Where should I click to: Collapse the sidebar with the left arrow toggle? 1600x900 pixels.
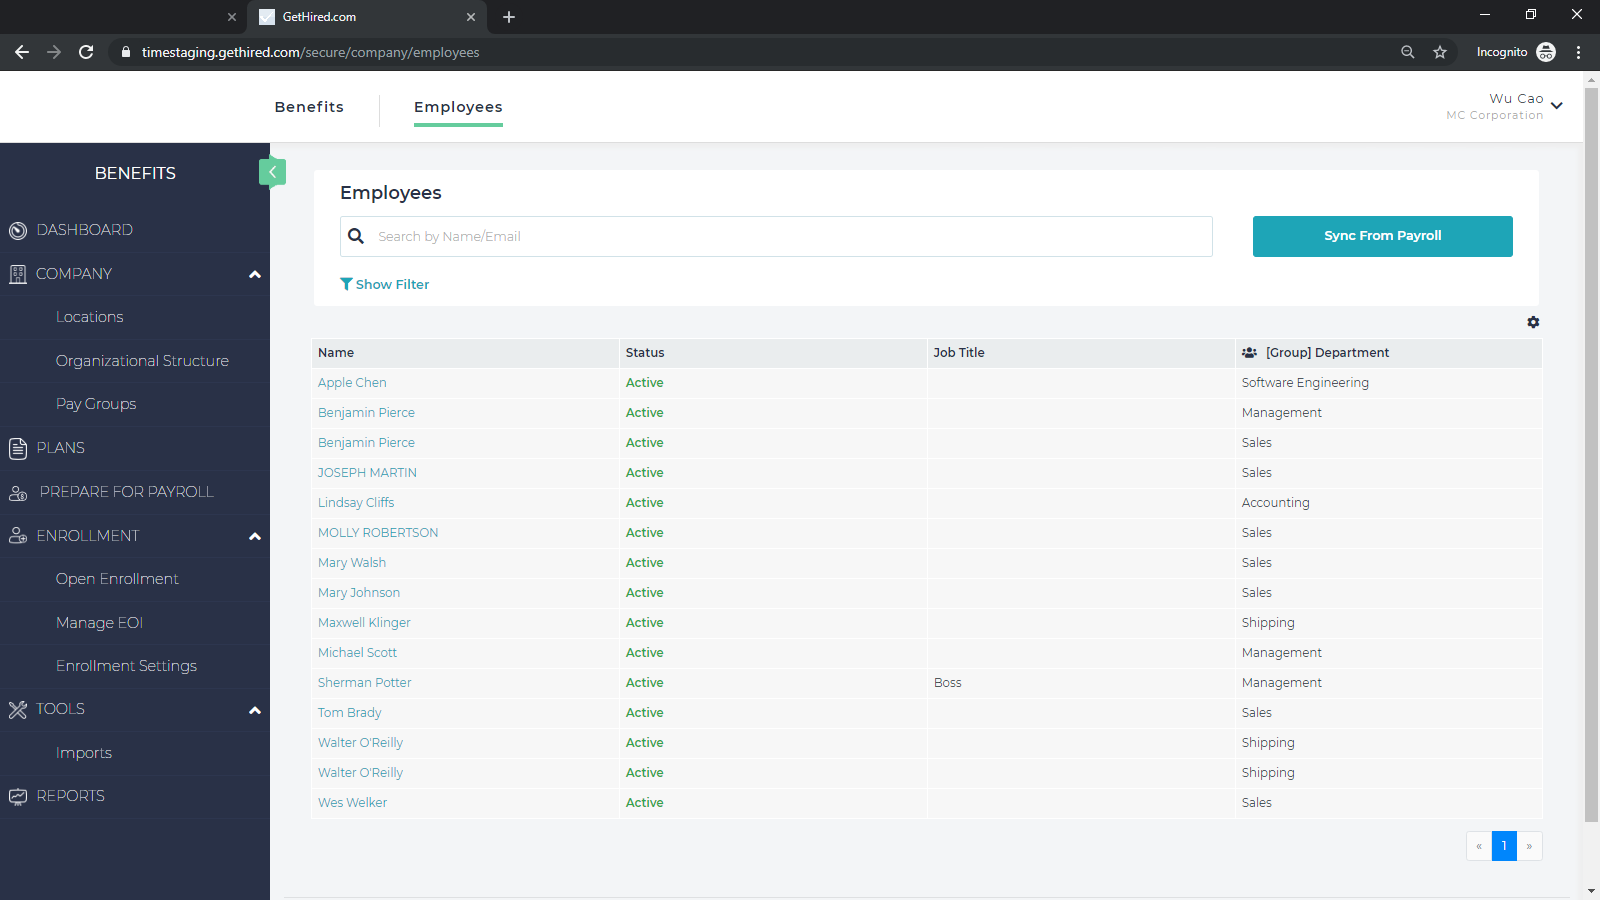[x=272, y=172]
